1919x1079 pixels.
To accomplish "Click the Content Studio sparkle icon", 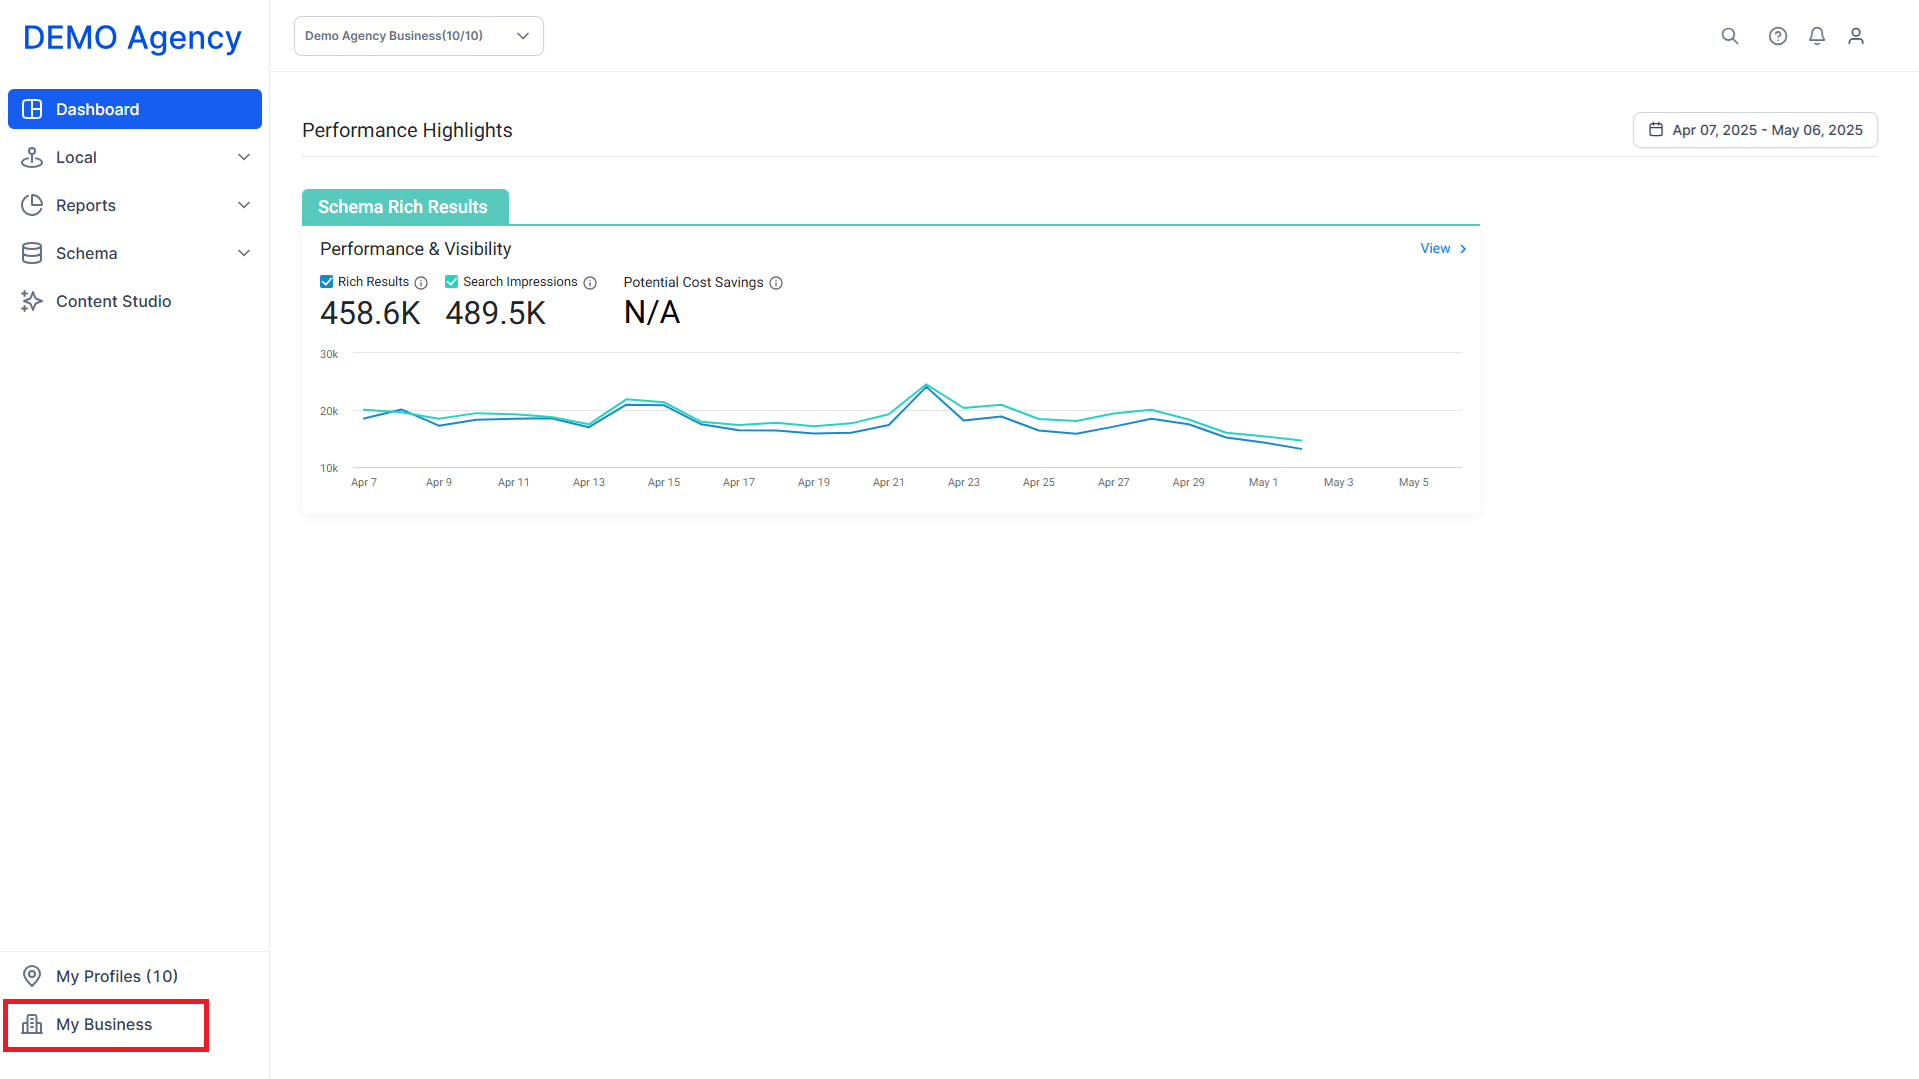I will (32, 301).
